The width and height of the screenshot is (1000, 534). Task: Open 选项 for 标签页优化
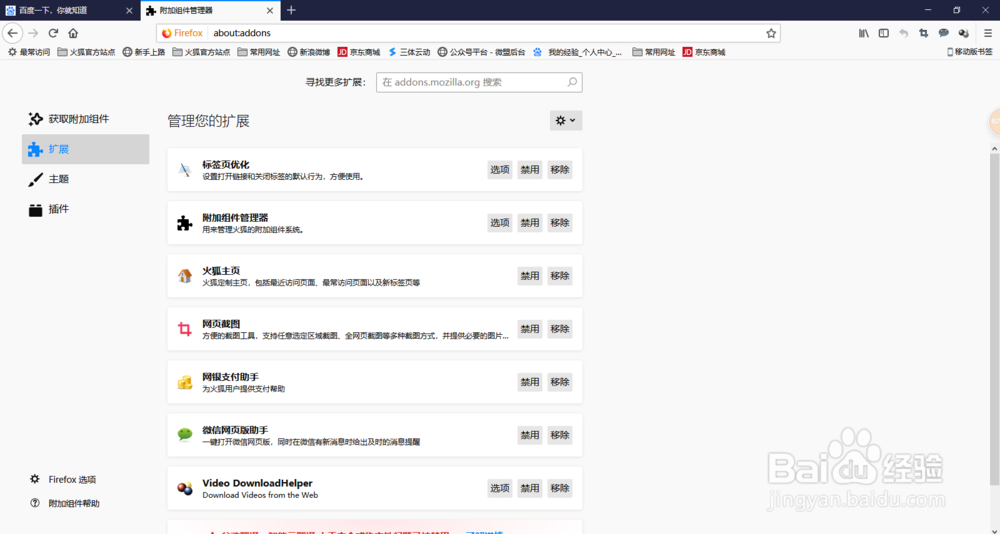(x=500, y=170)
